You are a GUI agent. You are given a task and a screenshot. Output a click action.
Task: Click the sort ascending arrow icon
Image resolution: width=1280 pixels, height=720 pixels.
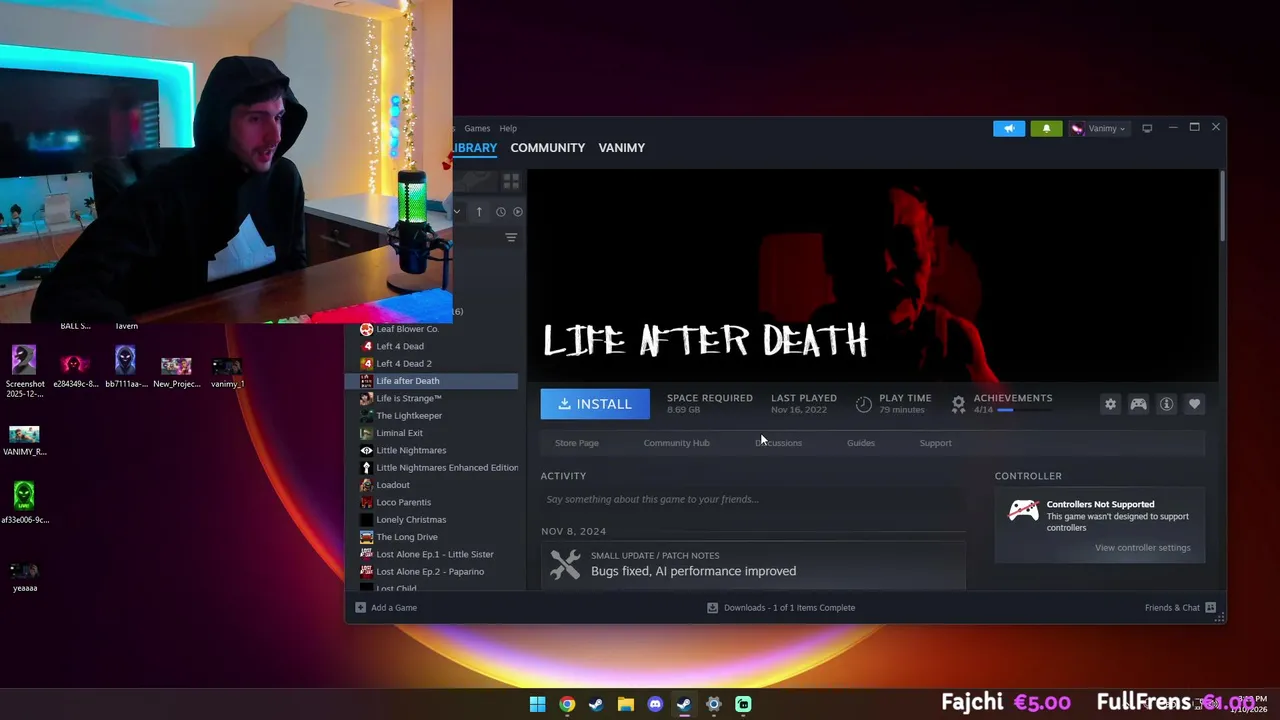[479, 212]
